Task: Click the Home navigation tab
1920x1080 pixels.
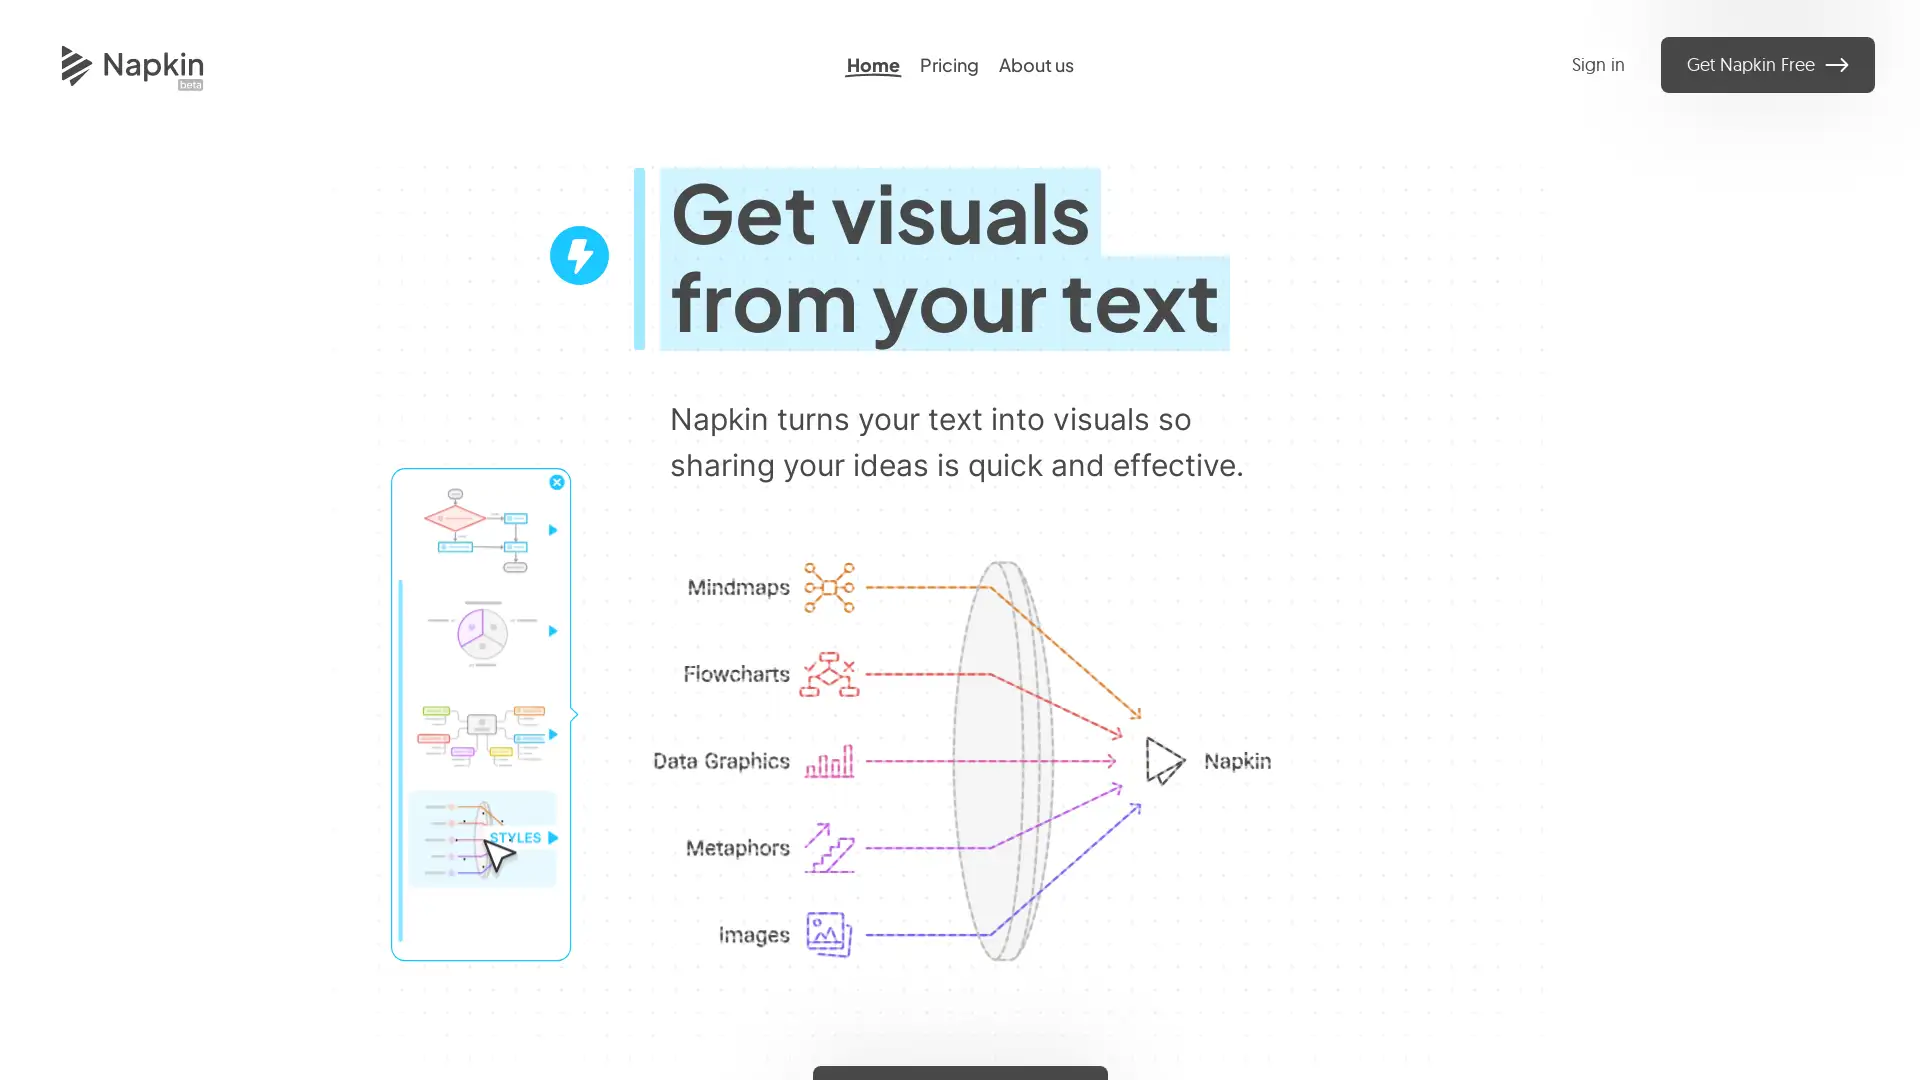Action: (873, 65)
